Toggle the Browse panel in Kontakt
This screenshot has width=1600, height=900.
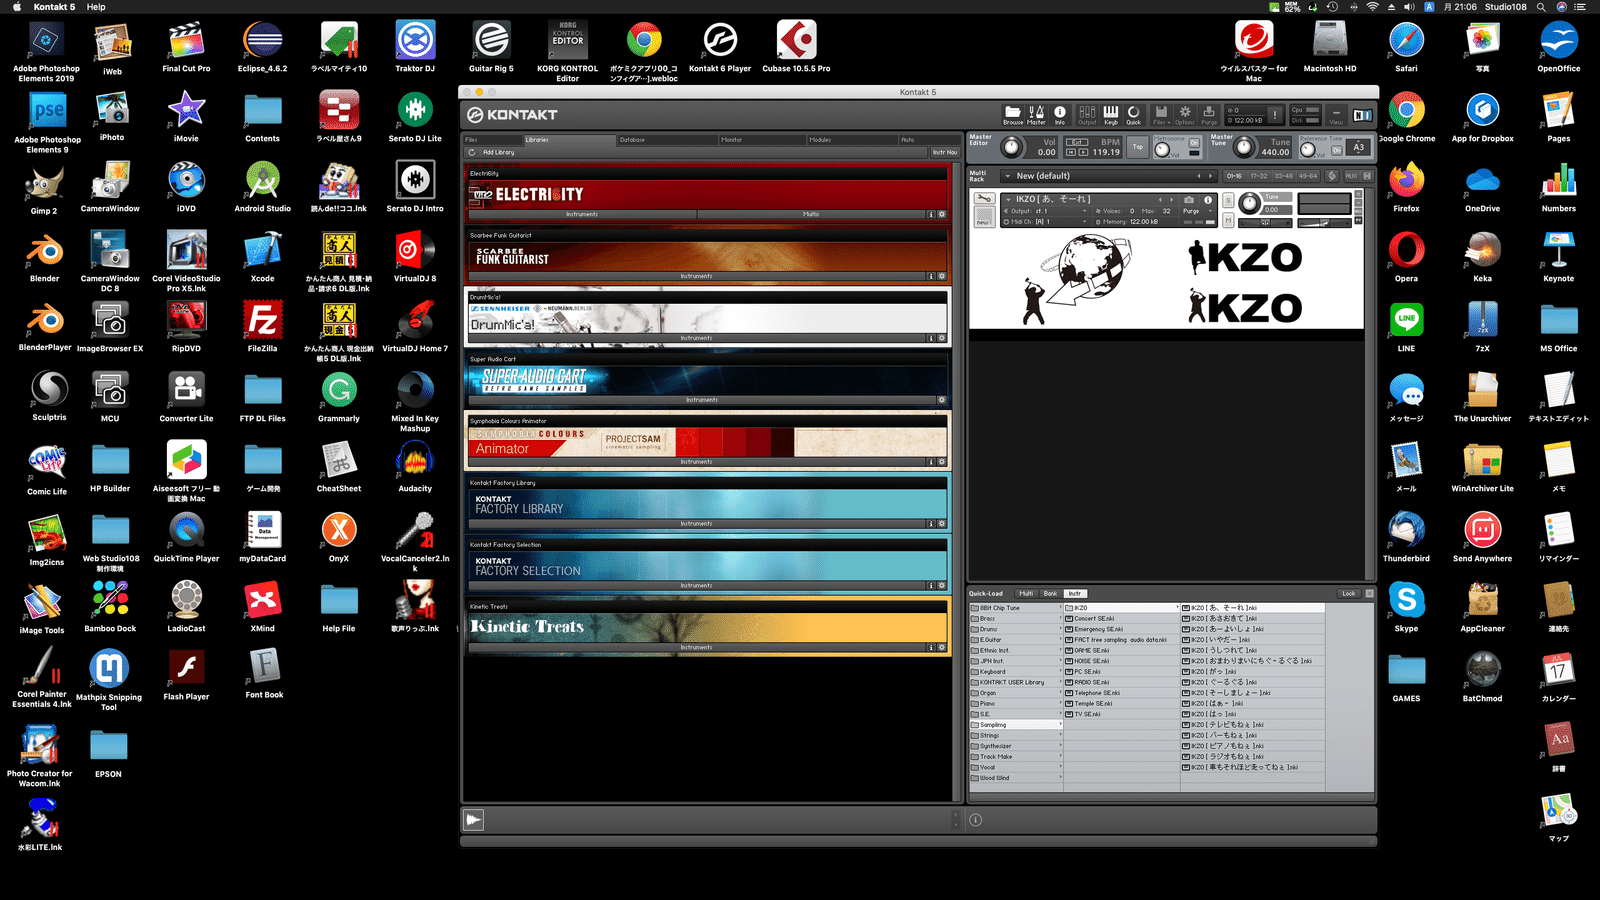click(x=1013, y=115)
